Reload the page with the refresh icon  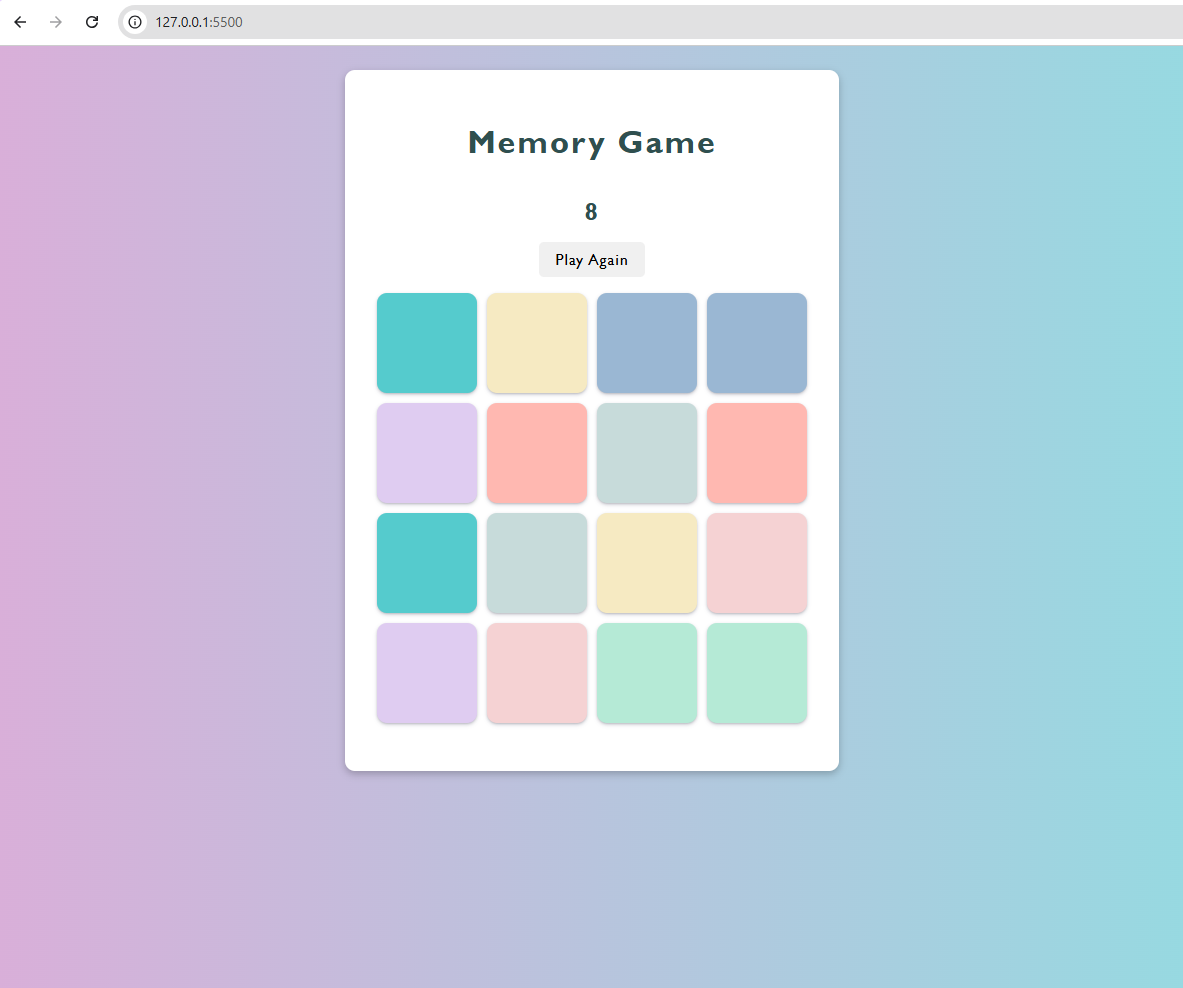click(92, 22)
